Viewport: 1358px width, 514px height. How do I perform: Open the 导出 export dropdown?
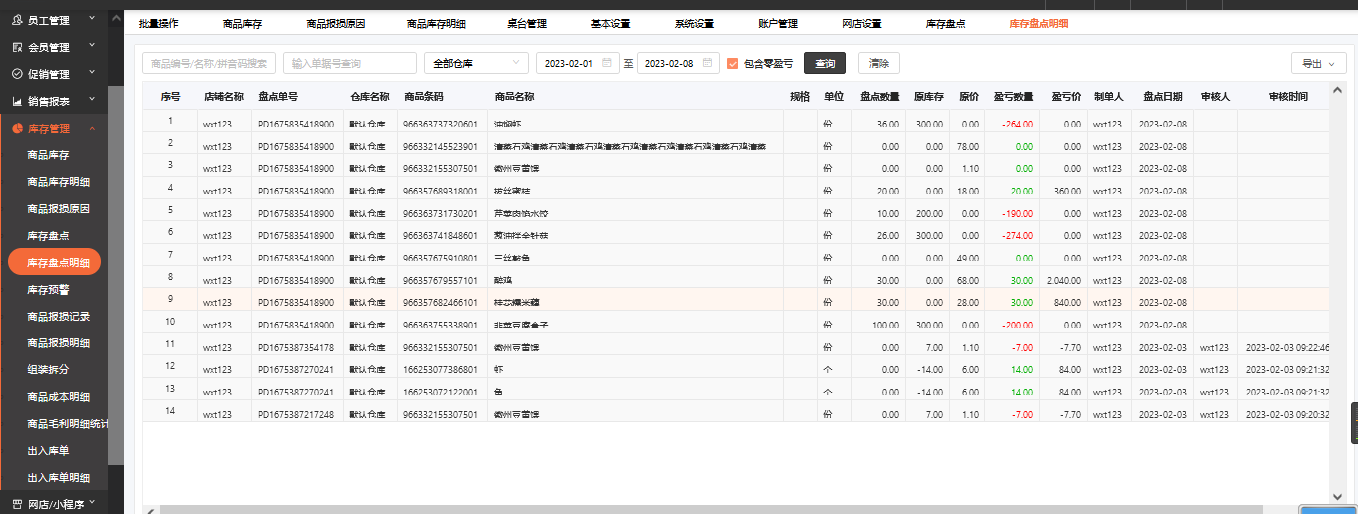tap(1318, 63)
